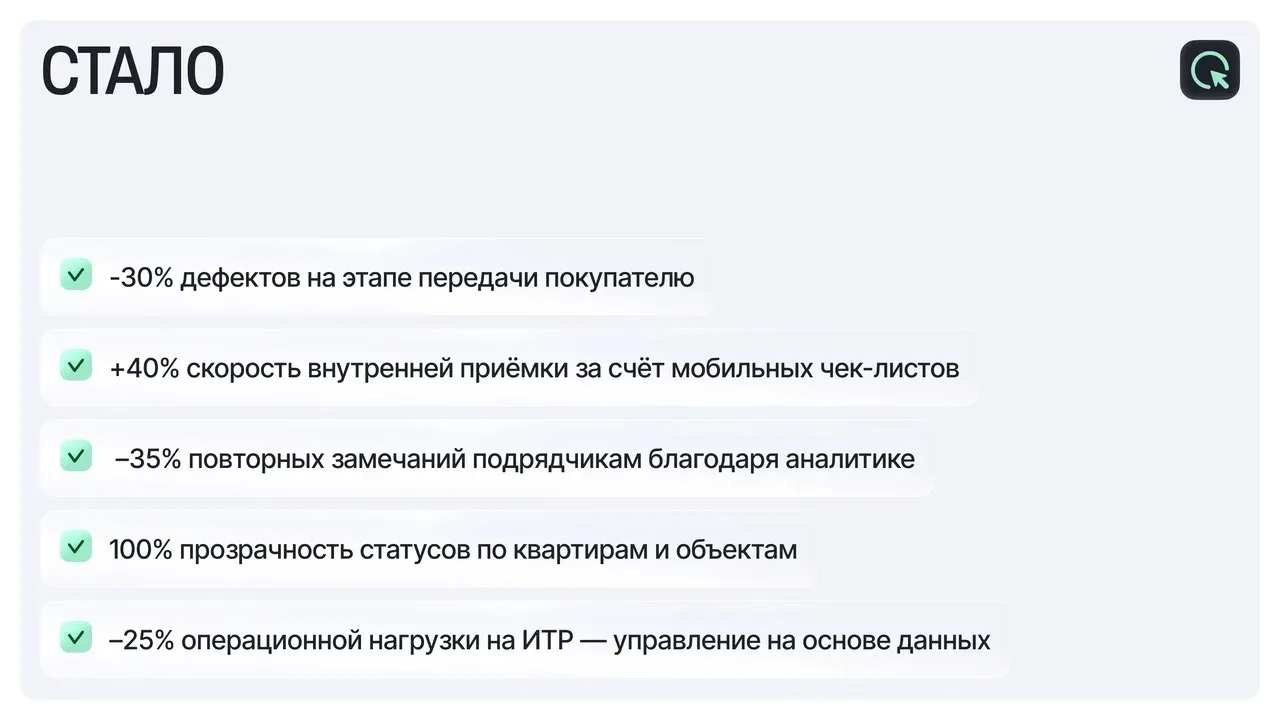This screenshot has height=720, width=1280.
Task: Click the checkmark beside +40% скорость
Action: point(76,366)
